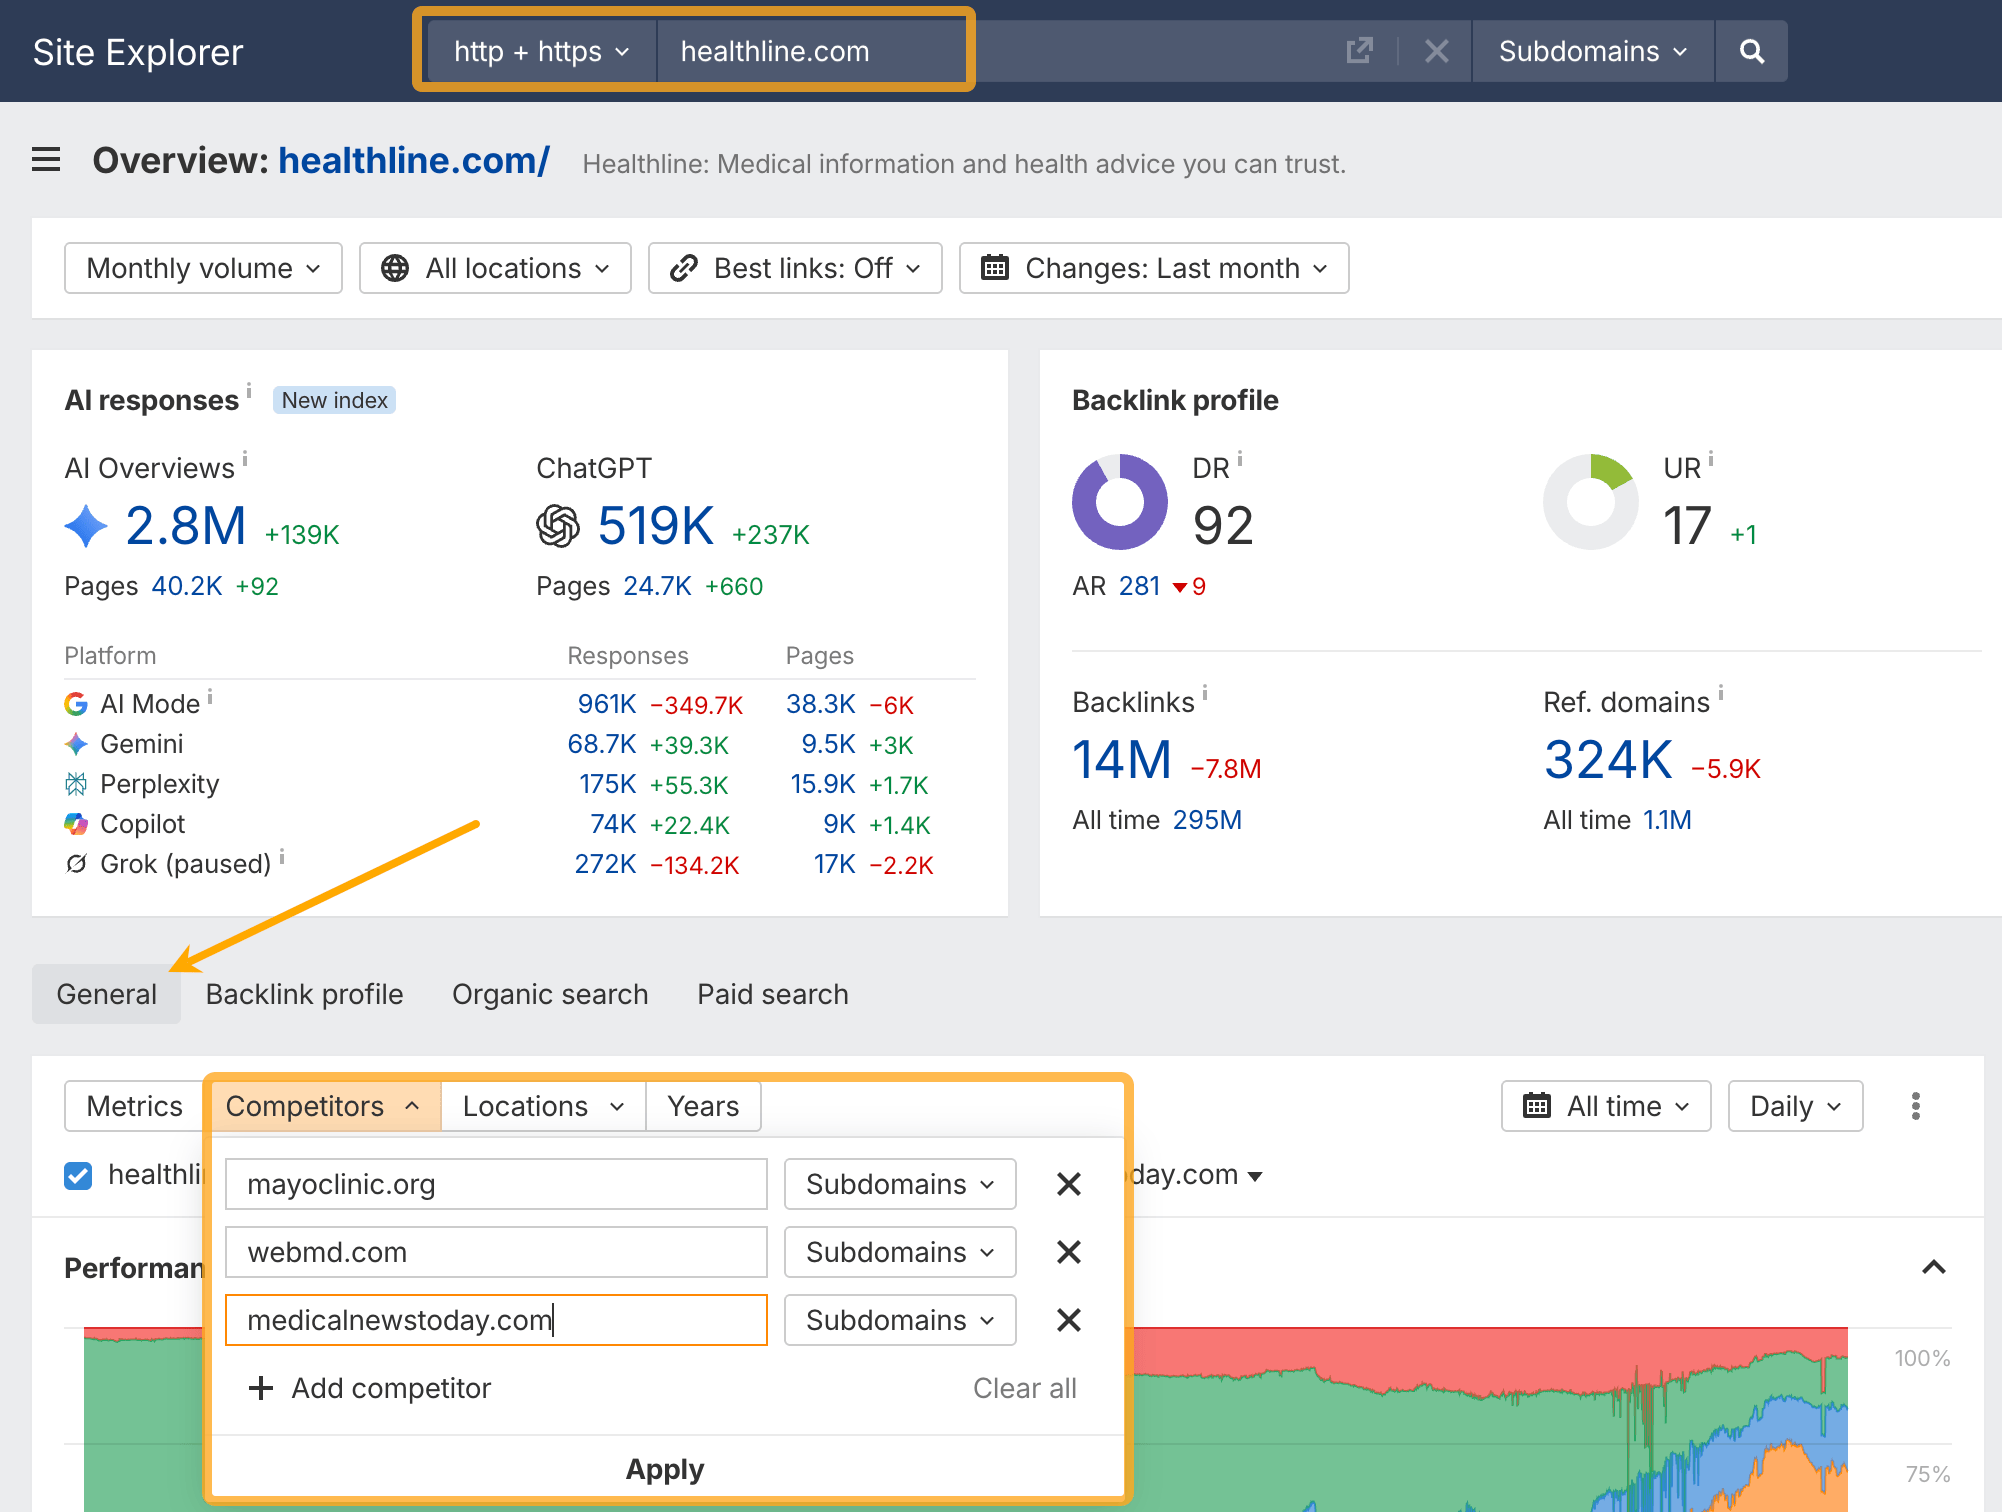The width and height of the screenshot is (2002, 1512).
Task: Open the Changes: Last month dropdown
Action: pyautogui.click(x=1154, y=268)
